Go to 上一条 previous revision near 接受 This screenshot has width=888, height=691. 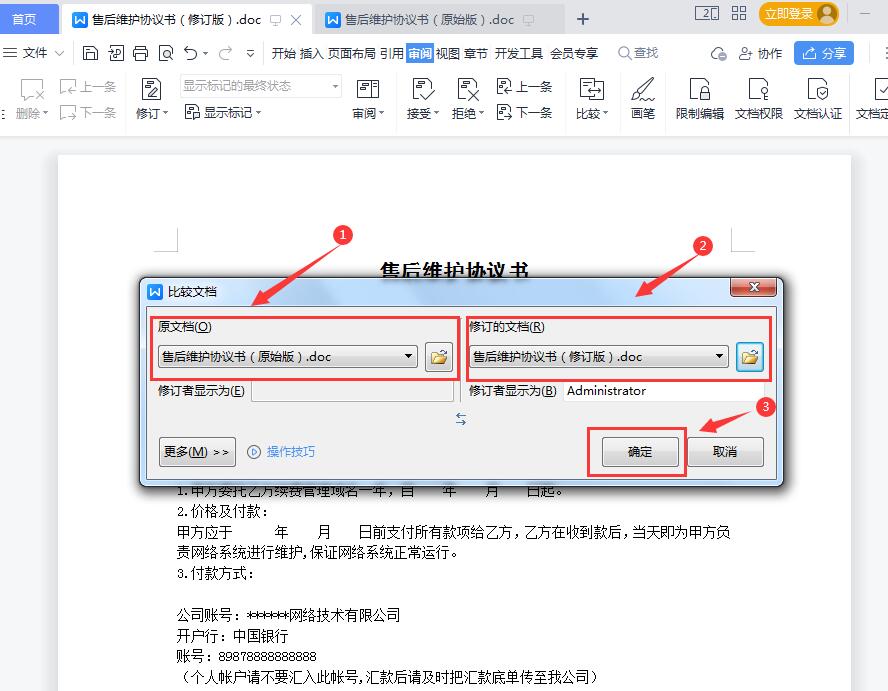(x=524, y=87)
